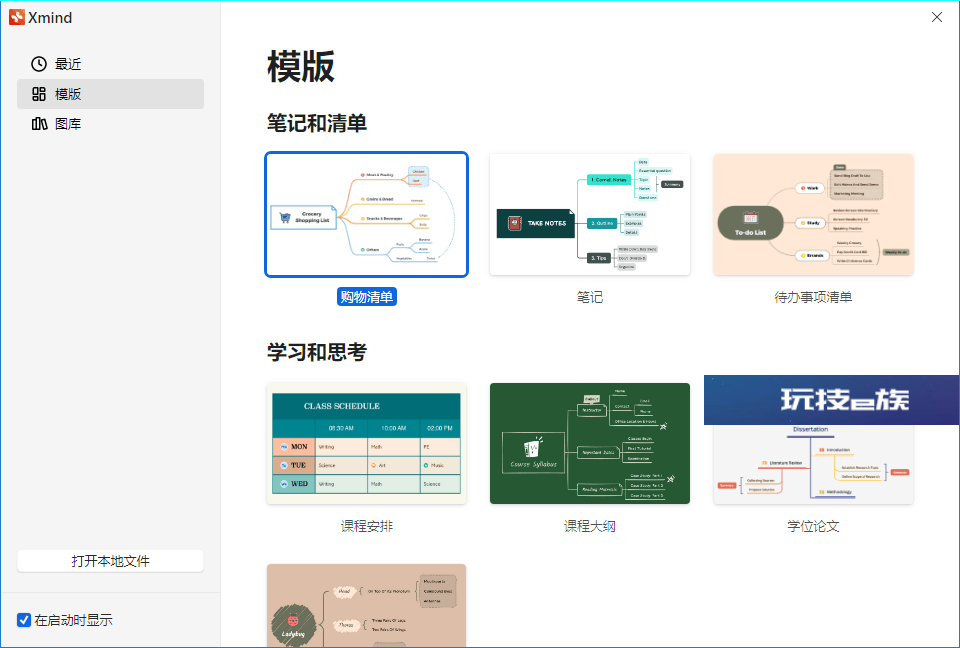Image resolution: width=960 pixels, height=648 pixels.
Task: Select the 课程大纲 course syllabus template
Action: tap(590, 443)
